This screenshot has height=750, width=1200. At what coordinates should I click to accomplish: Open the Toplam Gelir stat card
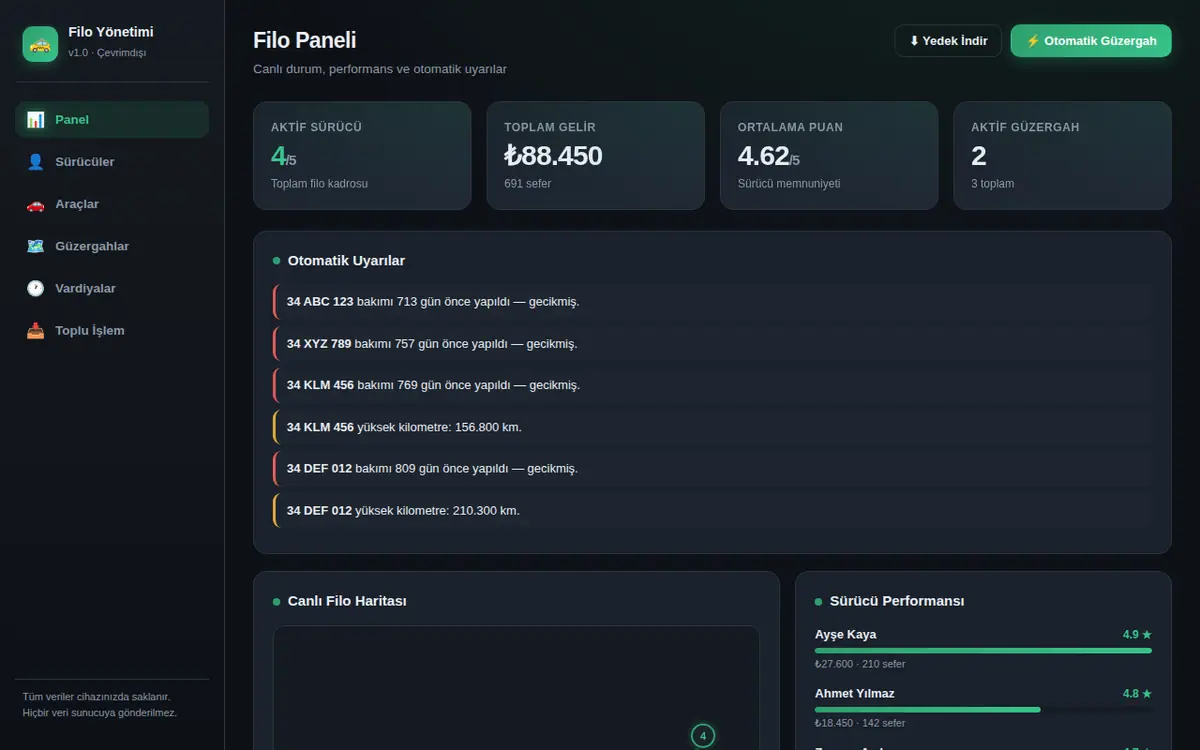[596, 156]
